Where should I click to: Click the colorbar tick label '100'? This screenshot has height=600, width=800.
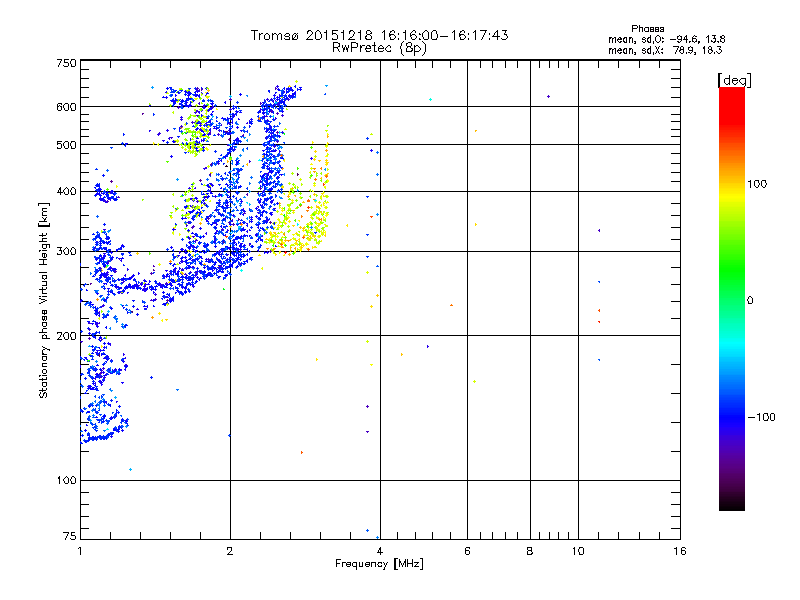[x=757, y=184]
